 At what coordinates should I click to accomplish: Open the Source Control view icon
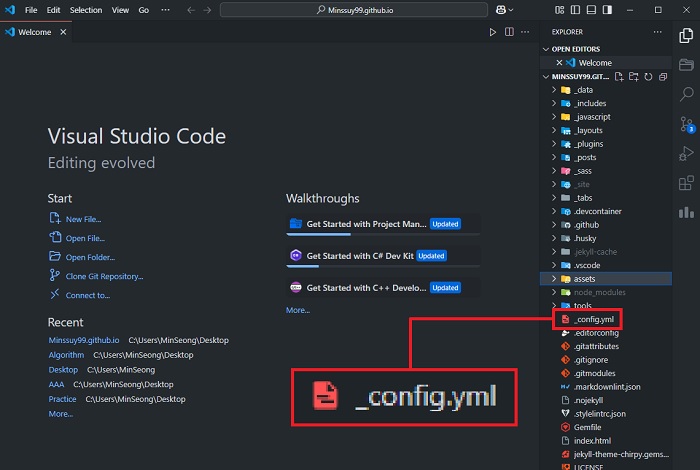pyautogui.click(x=686, y=123)
